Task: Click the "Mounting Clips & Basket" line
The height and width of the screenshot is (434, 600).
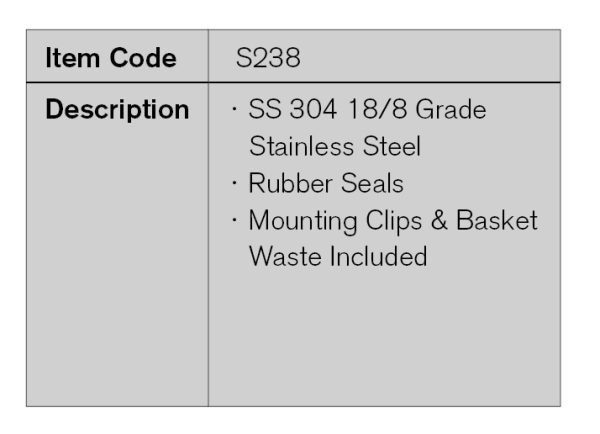Action: pos(392,220)
